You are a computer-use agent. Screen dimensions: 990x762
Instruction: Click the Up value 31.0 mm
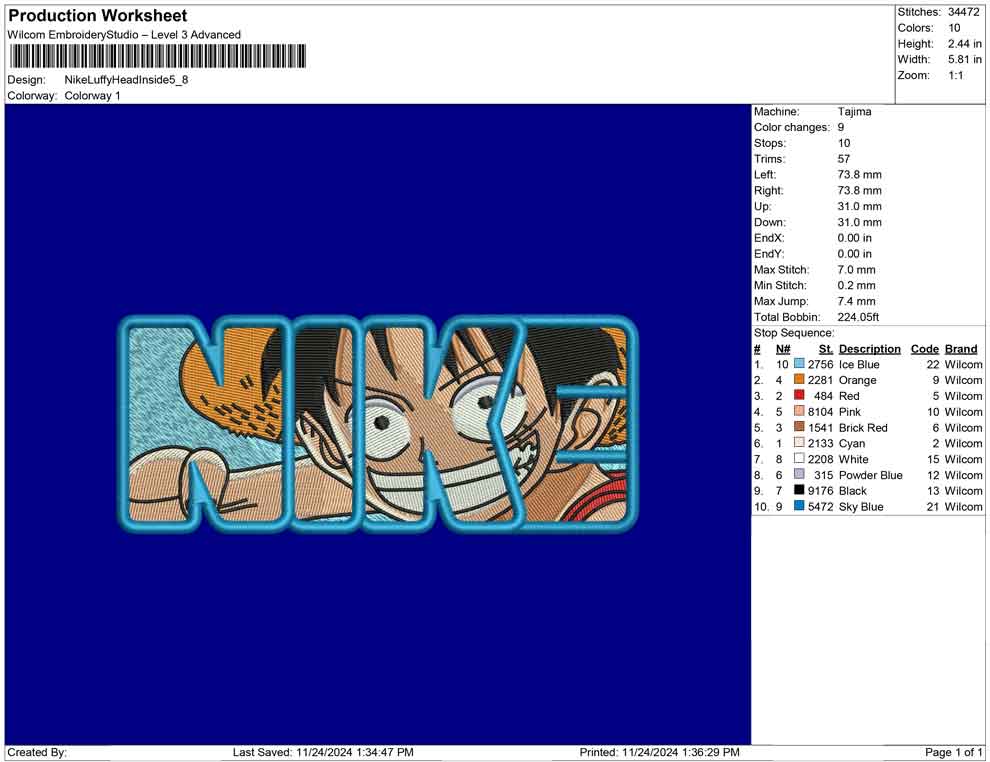(x=859, y=206)
